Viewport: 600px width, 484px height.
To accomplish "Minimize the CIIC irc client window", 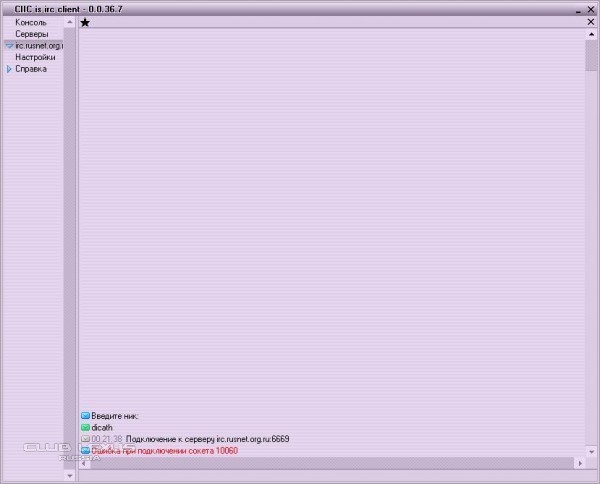I will (x=578, y=9).
